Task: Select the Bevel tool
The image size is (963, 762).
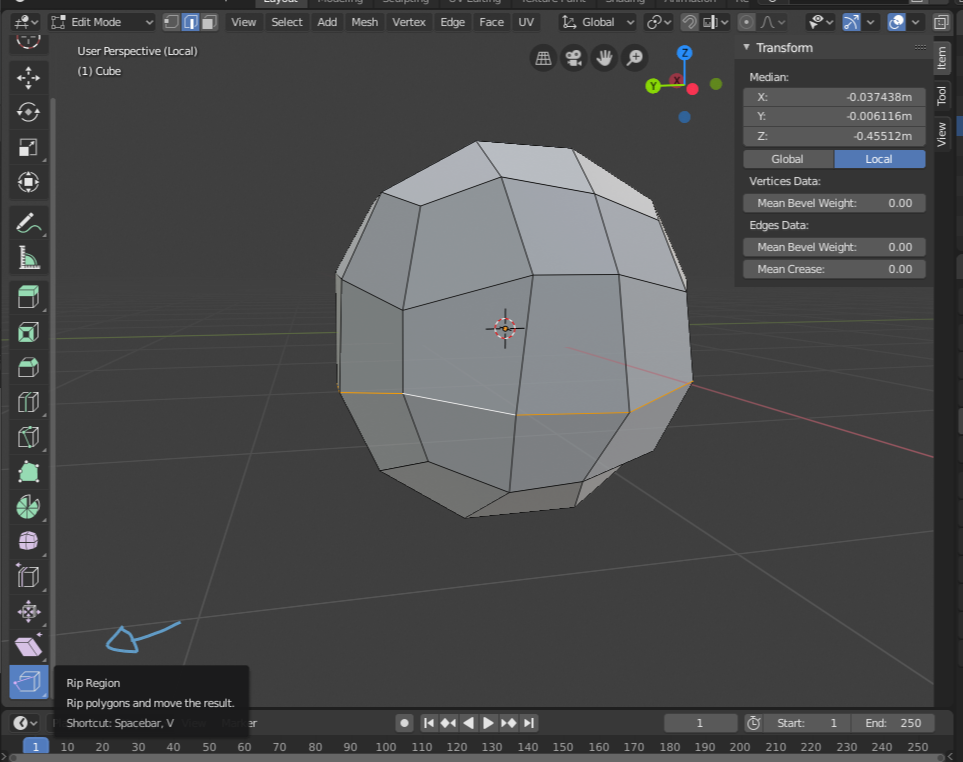Action: click(x=28, y=367)
